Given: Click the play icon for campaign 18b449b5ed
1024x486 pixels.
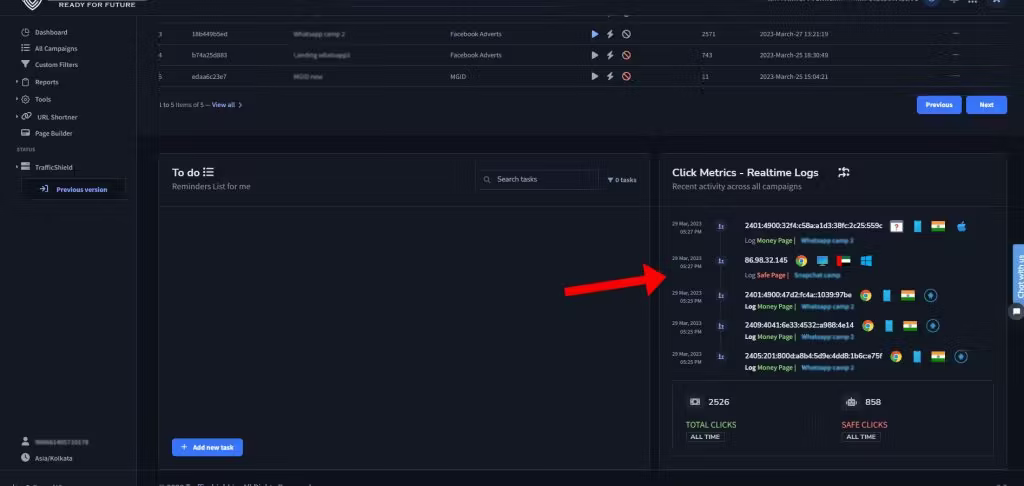Looking at the screenshot, I should [x=594, y=34].
